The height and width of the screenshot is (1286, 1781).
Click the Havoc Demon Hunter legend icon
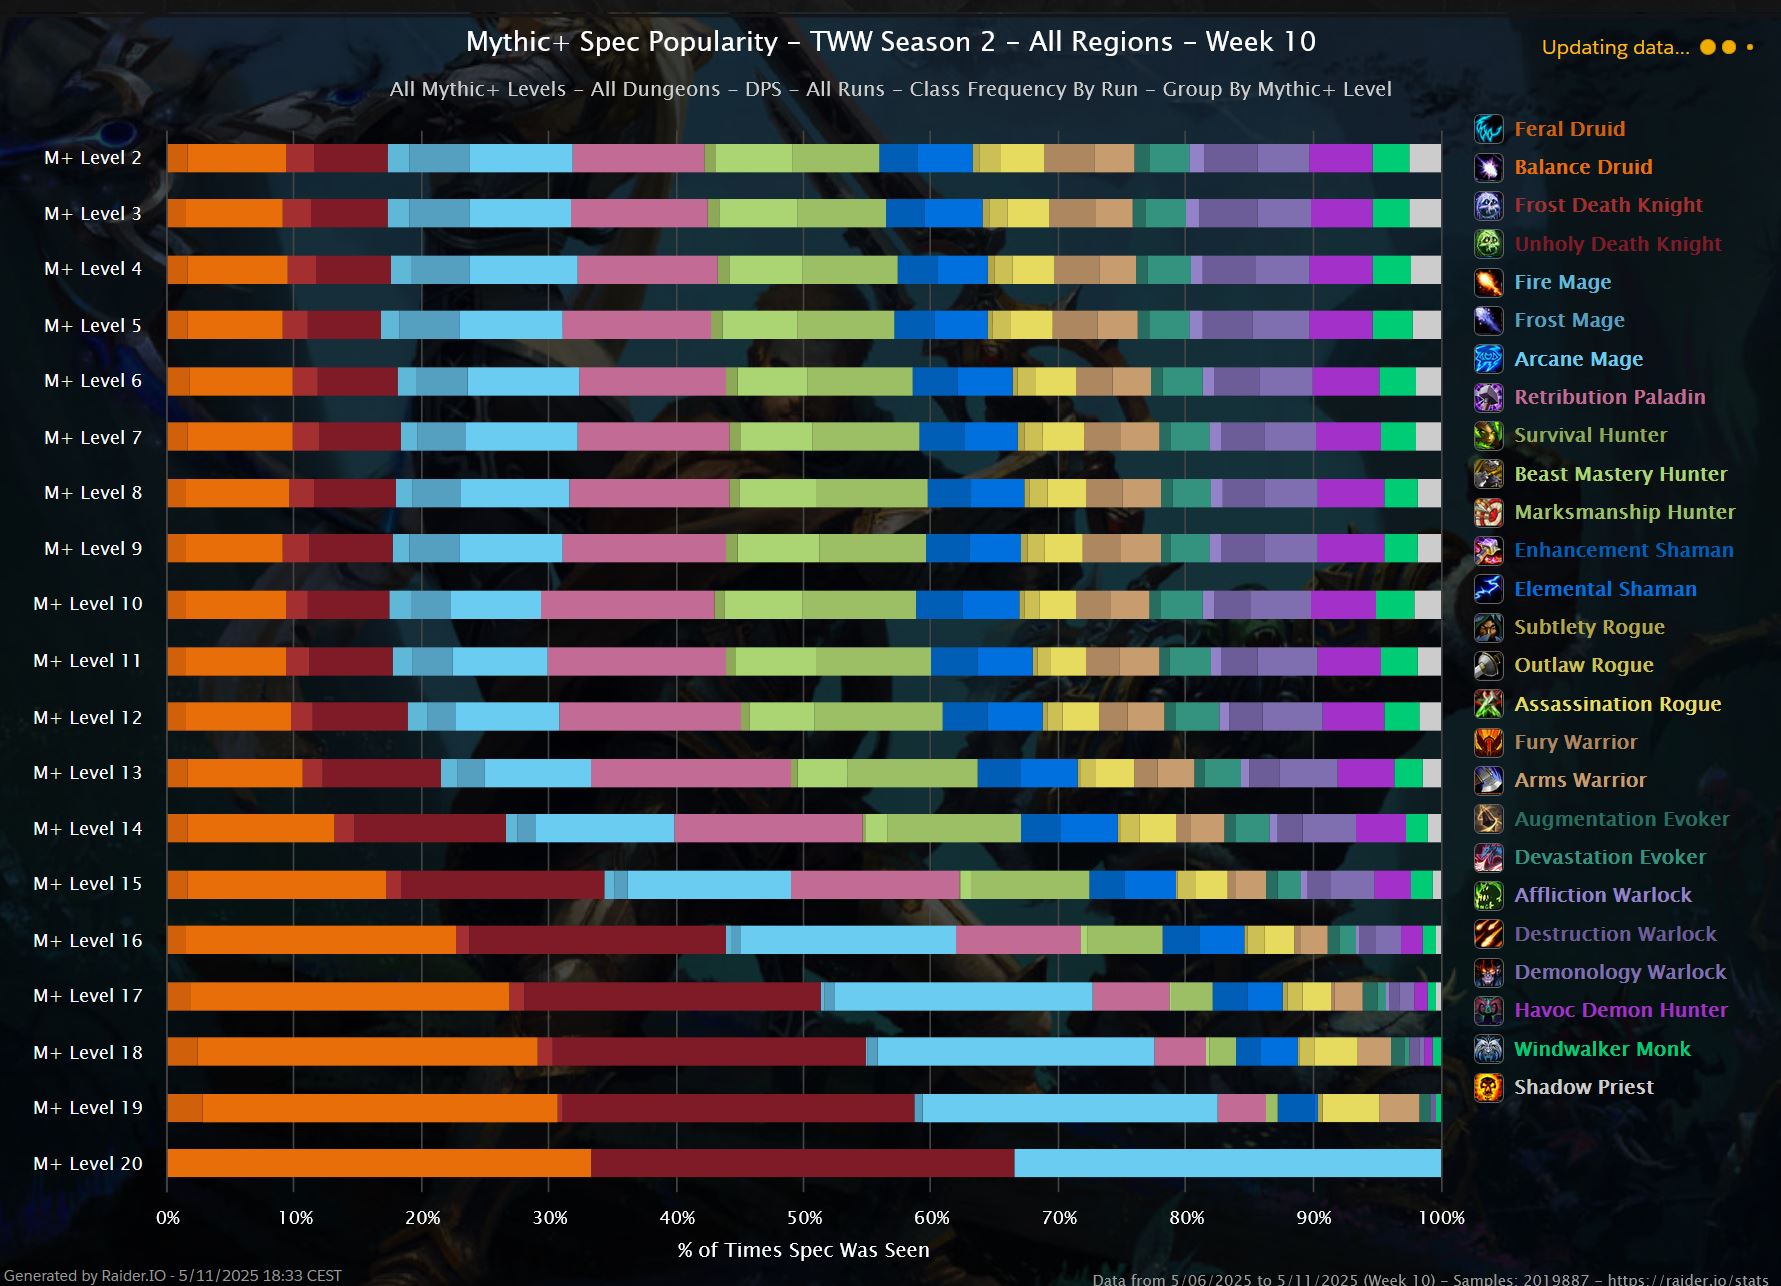(1488, 1010)
